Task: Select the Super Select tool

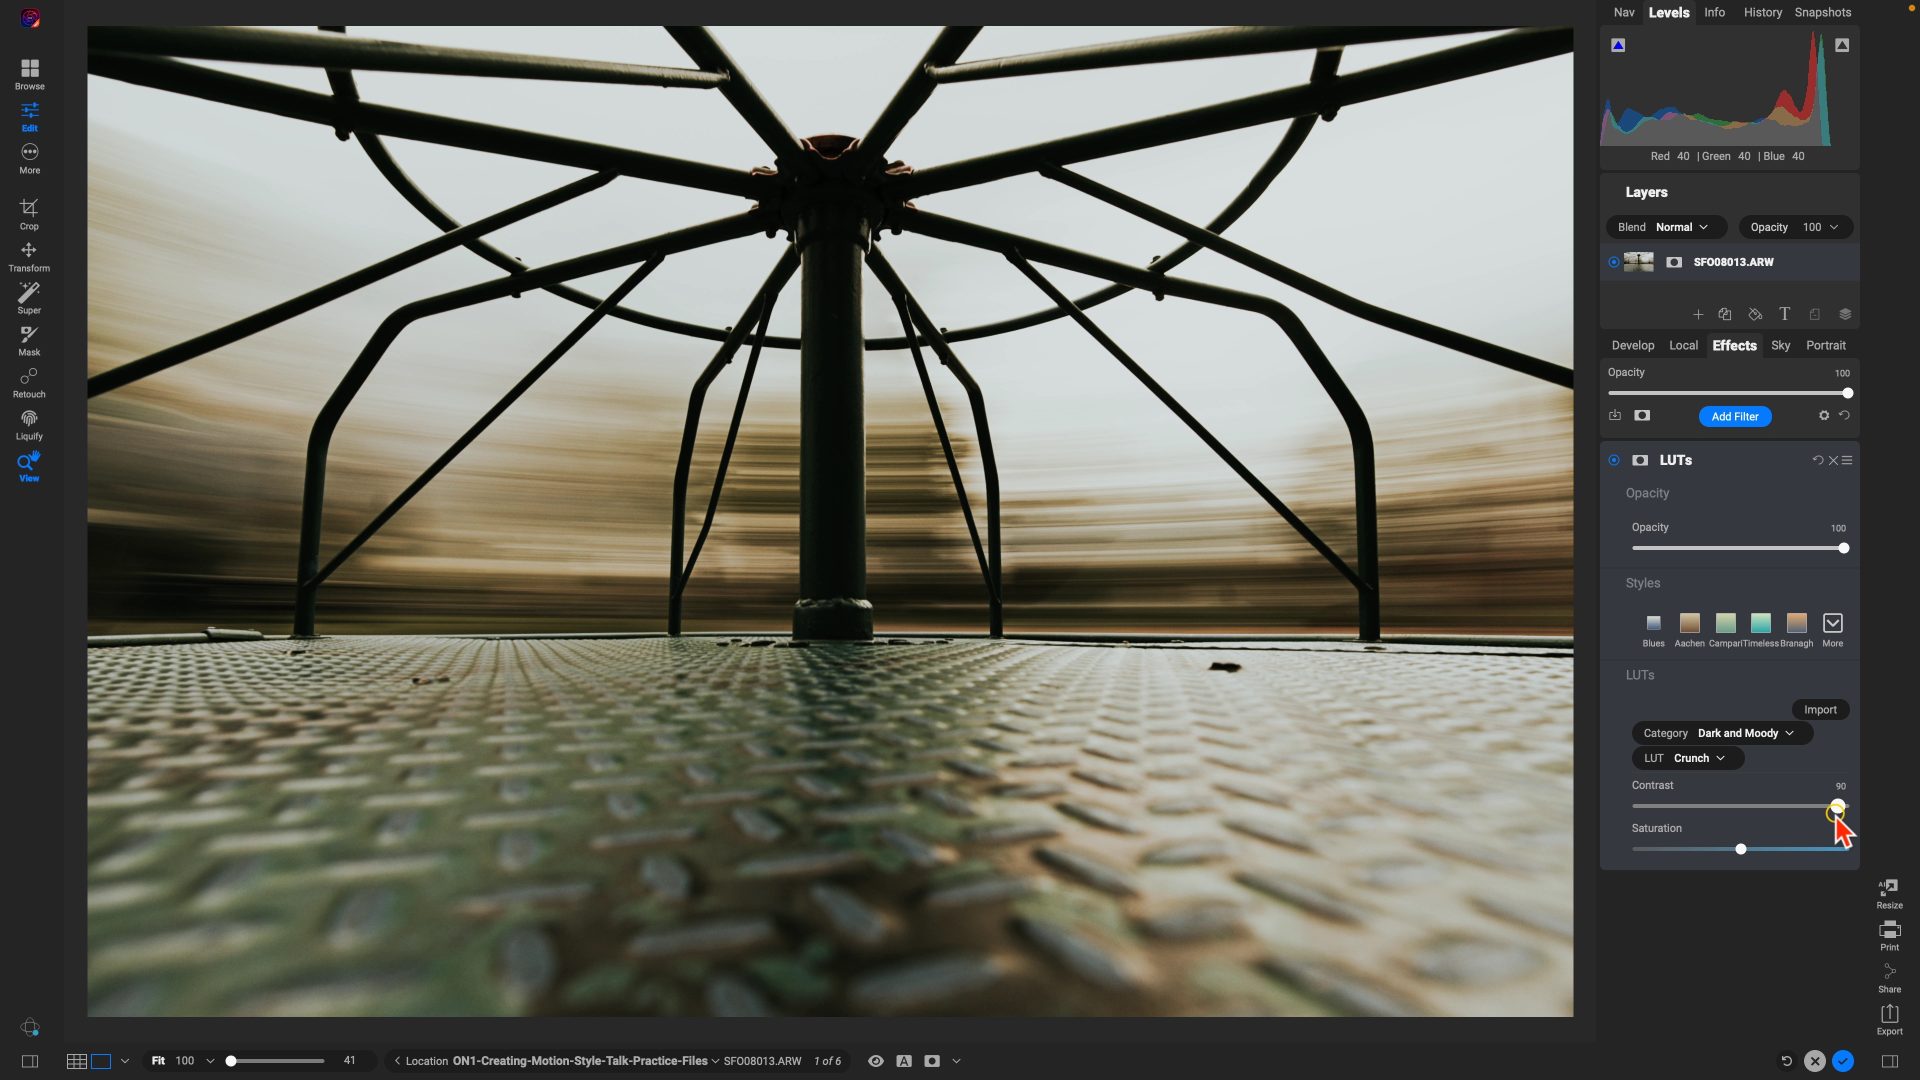Action: 29,299
